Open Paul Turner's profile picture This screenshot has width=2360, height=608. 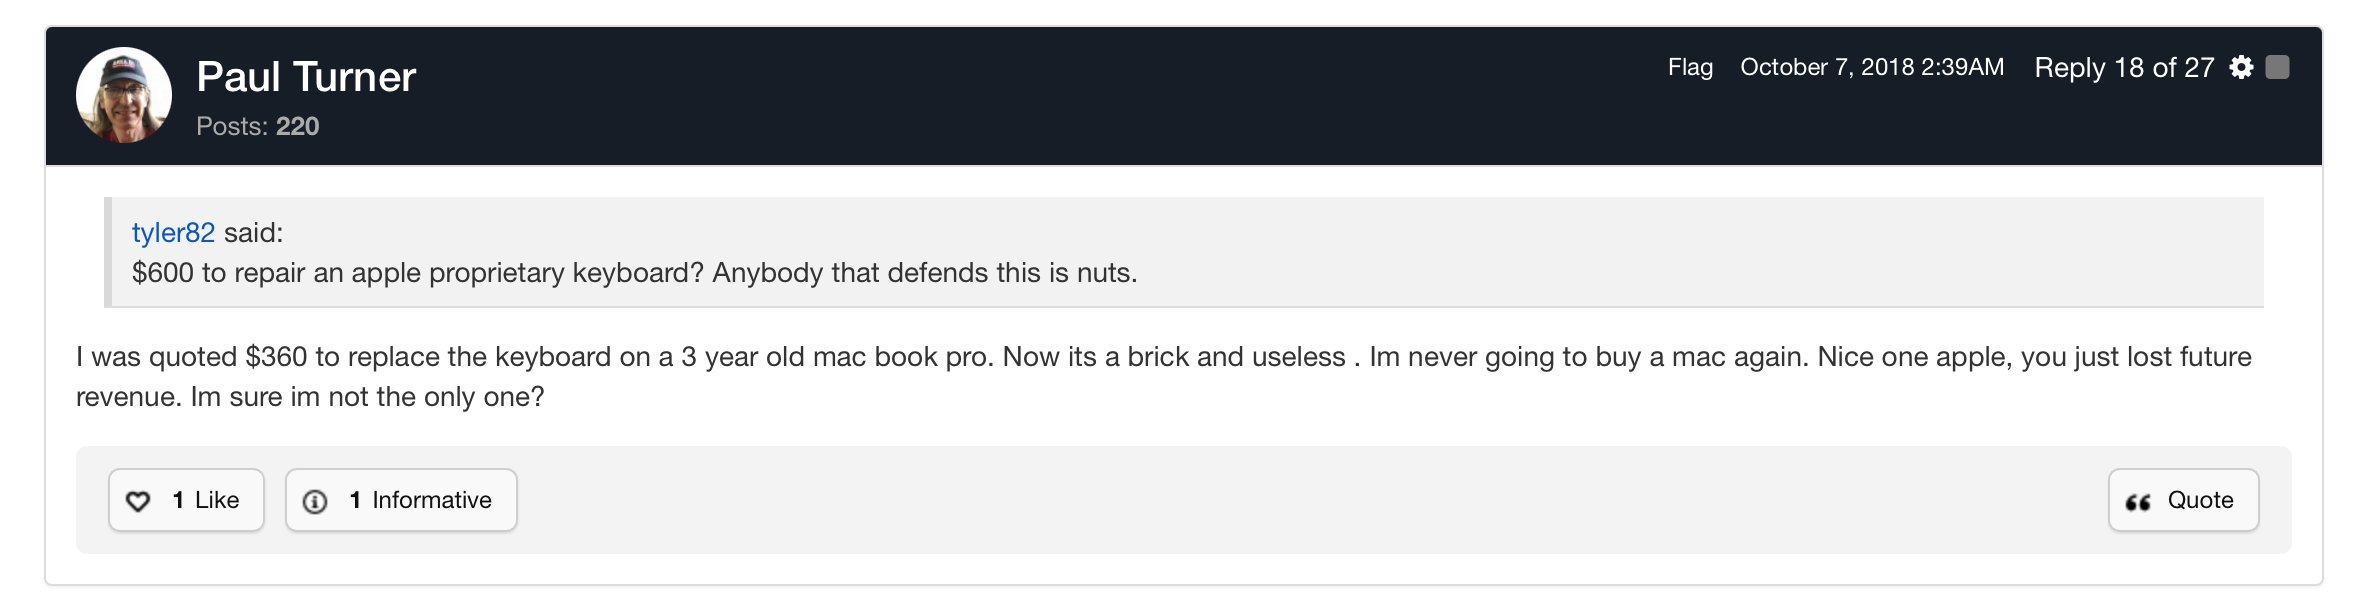click(x=124, y=95)
